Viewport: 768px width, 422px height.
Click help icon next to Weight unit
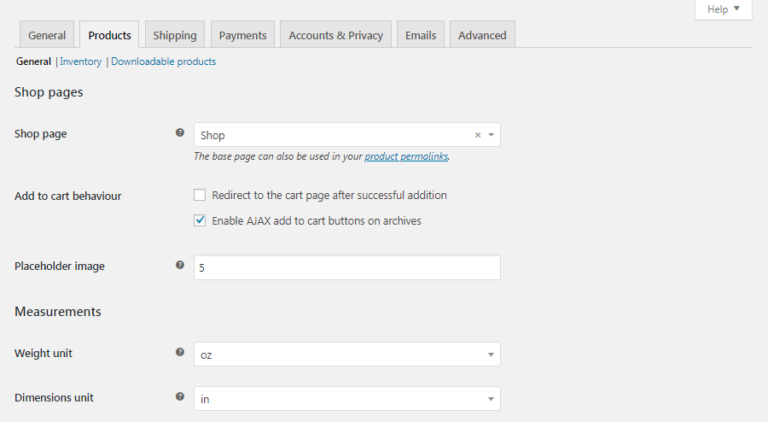click(180, 352)
